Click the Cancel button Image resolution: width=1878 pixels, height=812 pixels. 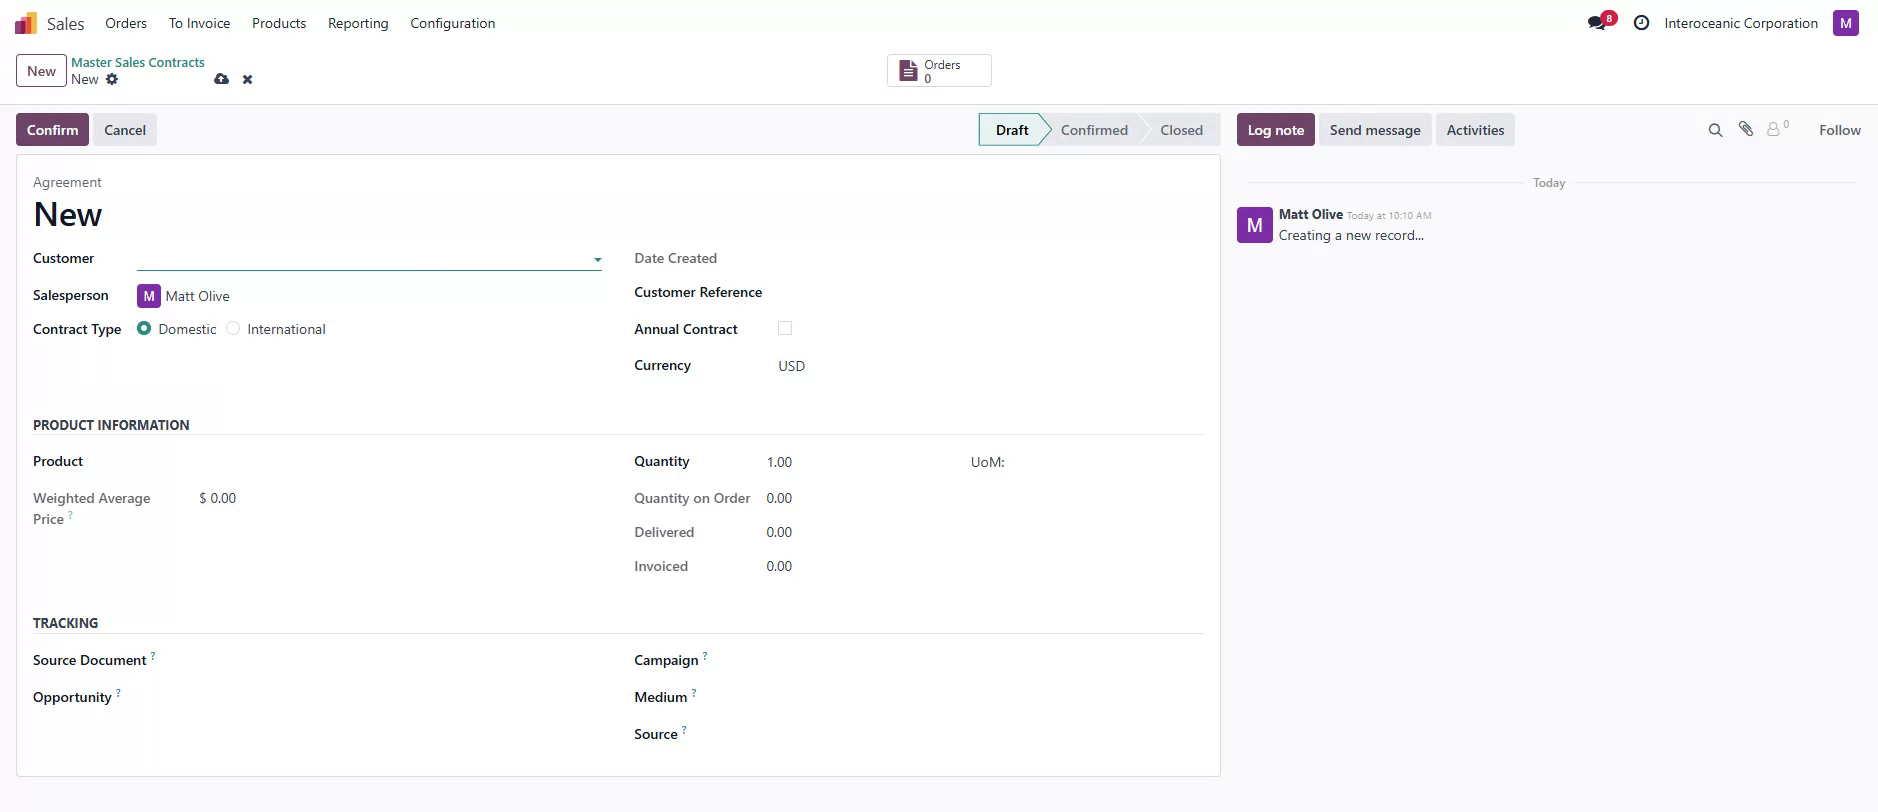tap(125, 130)
